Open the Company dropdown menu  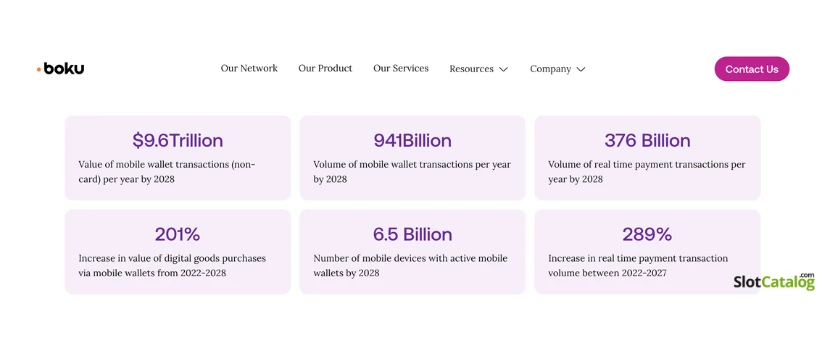click(x=557, y=69)
